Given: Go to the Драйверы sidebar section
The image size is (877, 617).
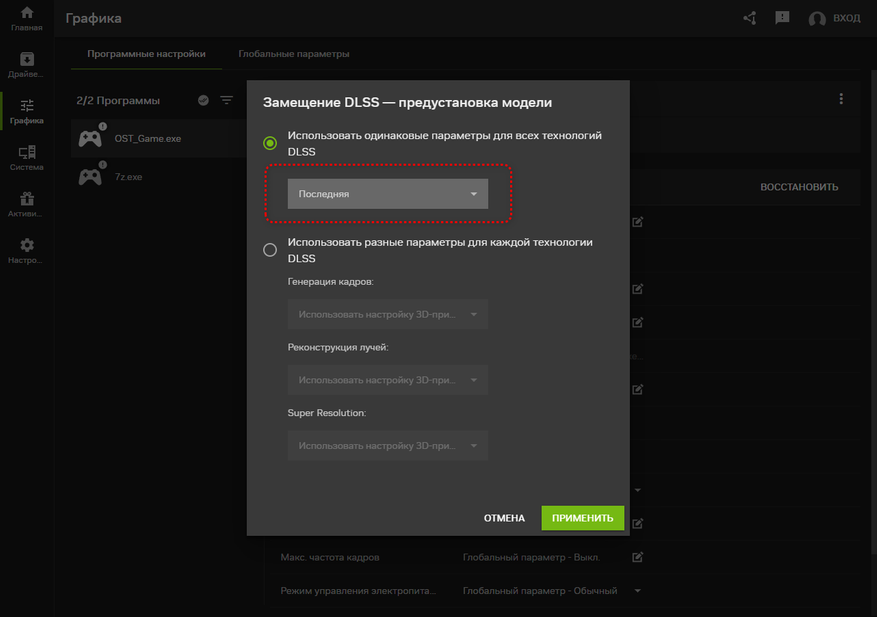Looking at the screenshot, I should pos(27,65).
